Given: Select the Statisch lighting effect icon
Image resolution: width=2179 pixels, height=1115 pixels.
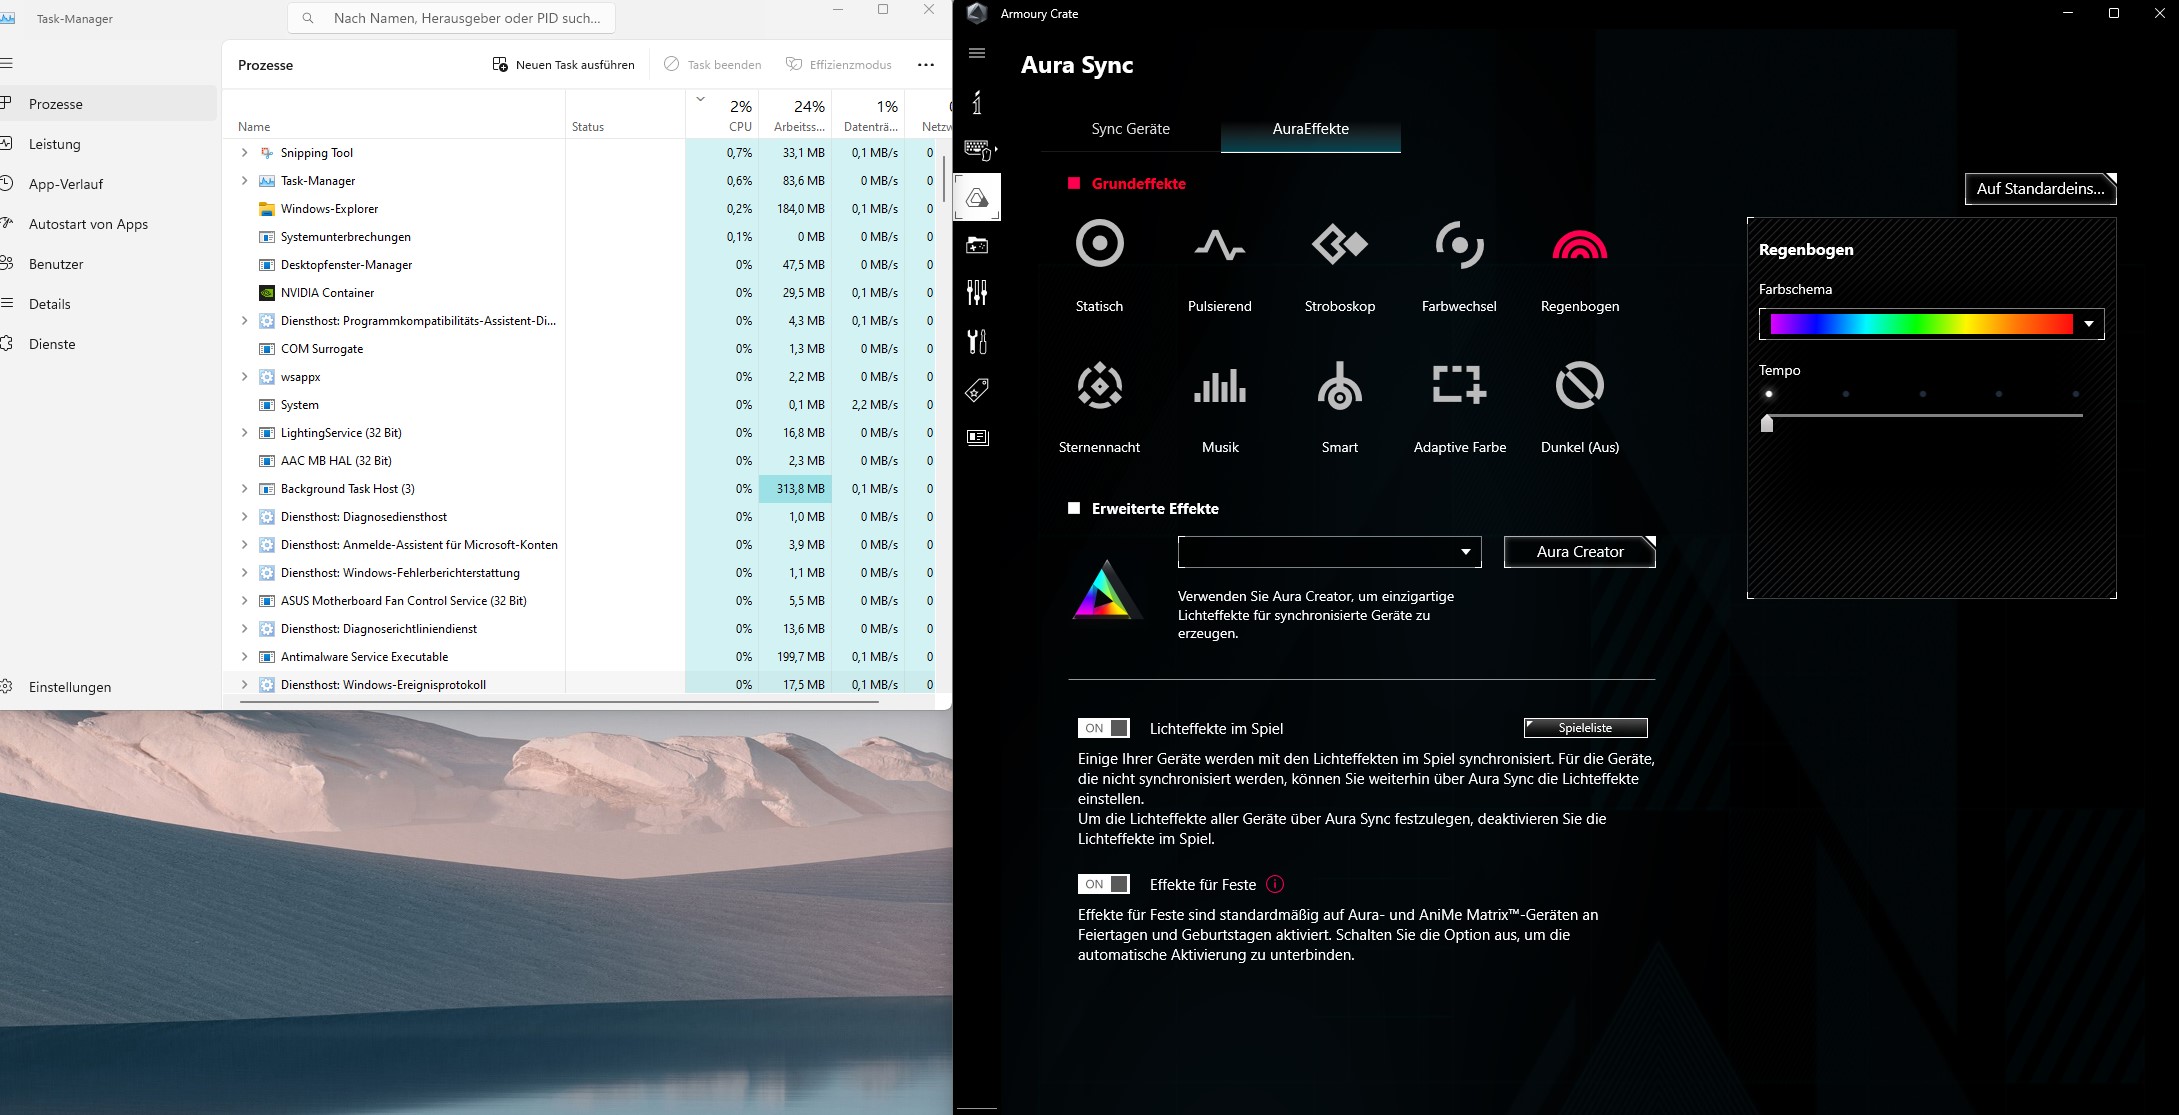Looking at the screenshot, I should (x=1099, y=244).
